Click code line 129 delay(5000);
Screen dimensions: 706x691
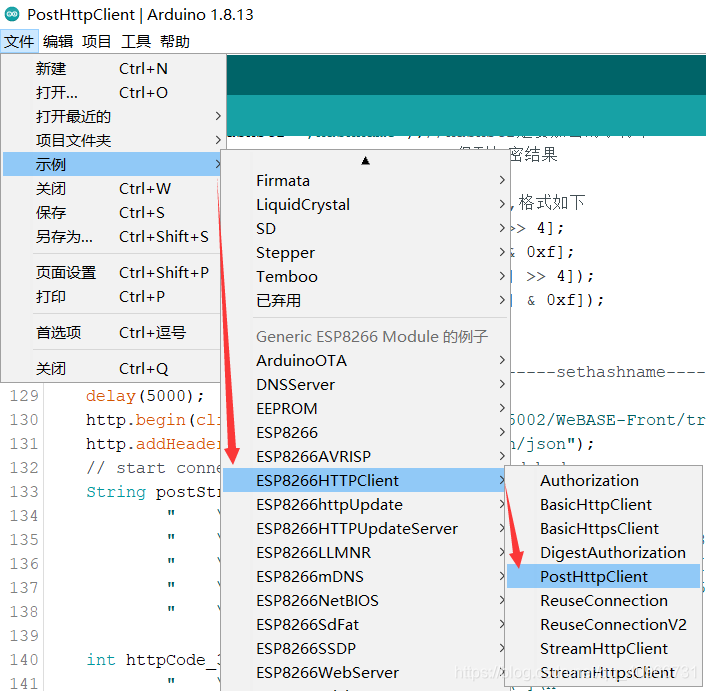(145, 396)
